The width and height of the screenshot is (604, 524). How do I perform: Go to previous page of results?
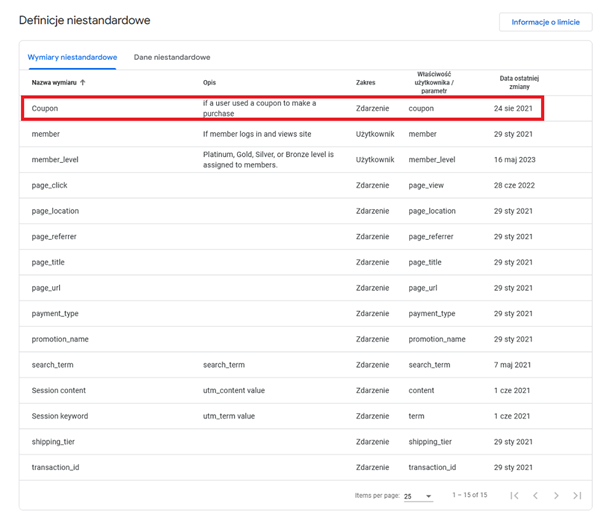(535, 496)
